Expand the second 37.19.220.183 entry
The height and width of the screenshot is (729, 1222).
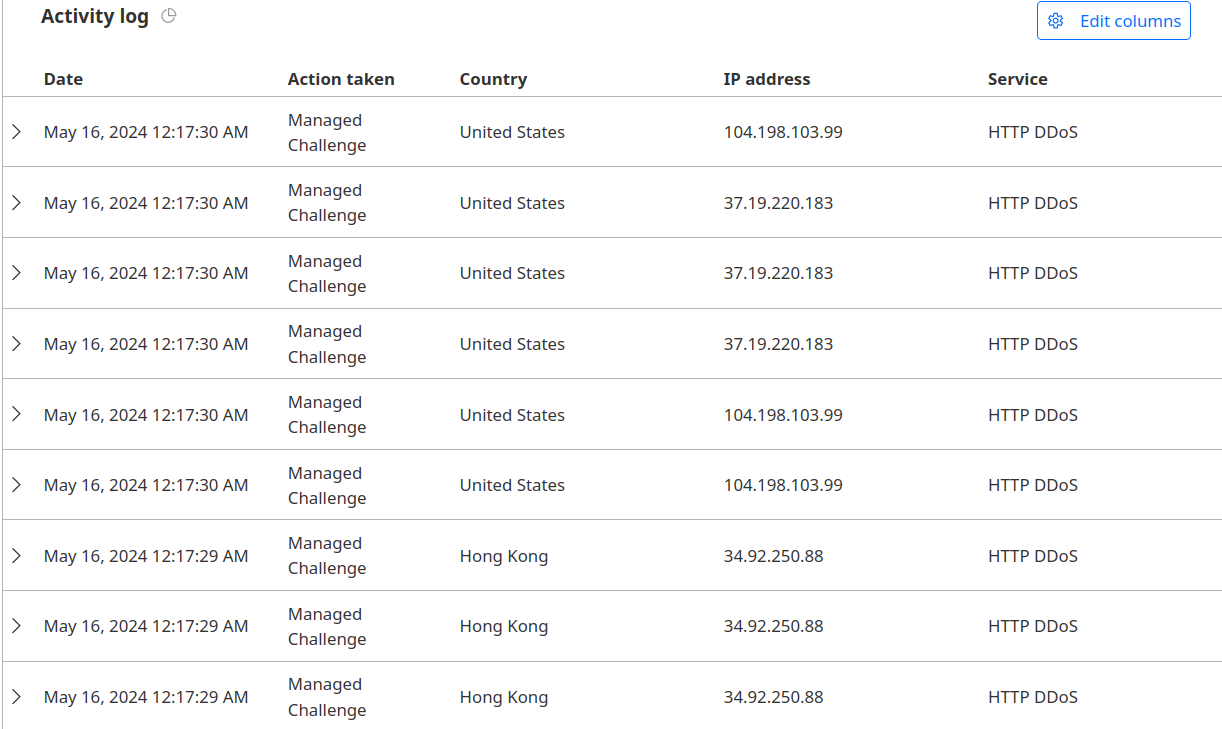[x=16, y=273]
